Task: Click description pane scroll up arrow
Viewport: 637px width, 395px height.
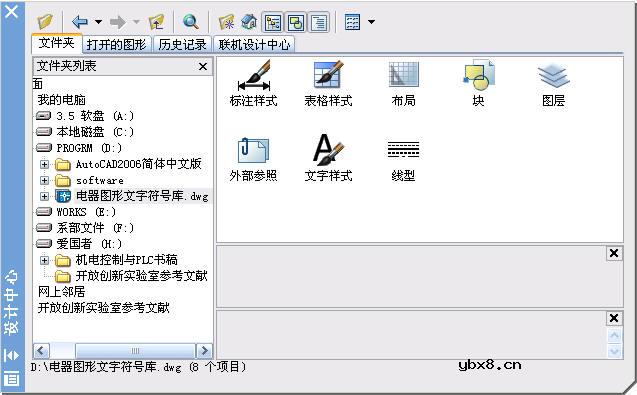Action: (614, 336)
